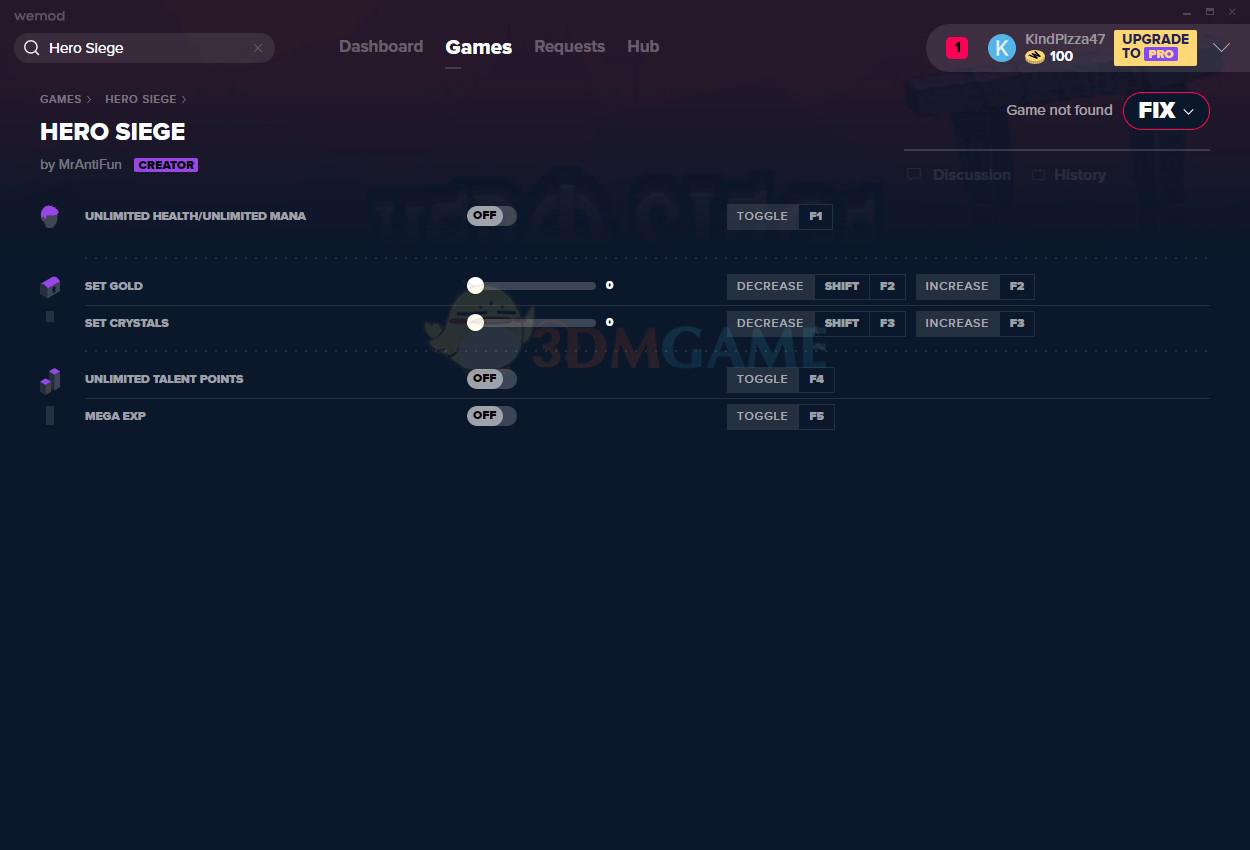Click TOGGLE hotkey for Mega Exp
The width and height of the screenshot is (1250, 850).
(x=763, y=416)
